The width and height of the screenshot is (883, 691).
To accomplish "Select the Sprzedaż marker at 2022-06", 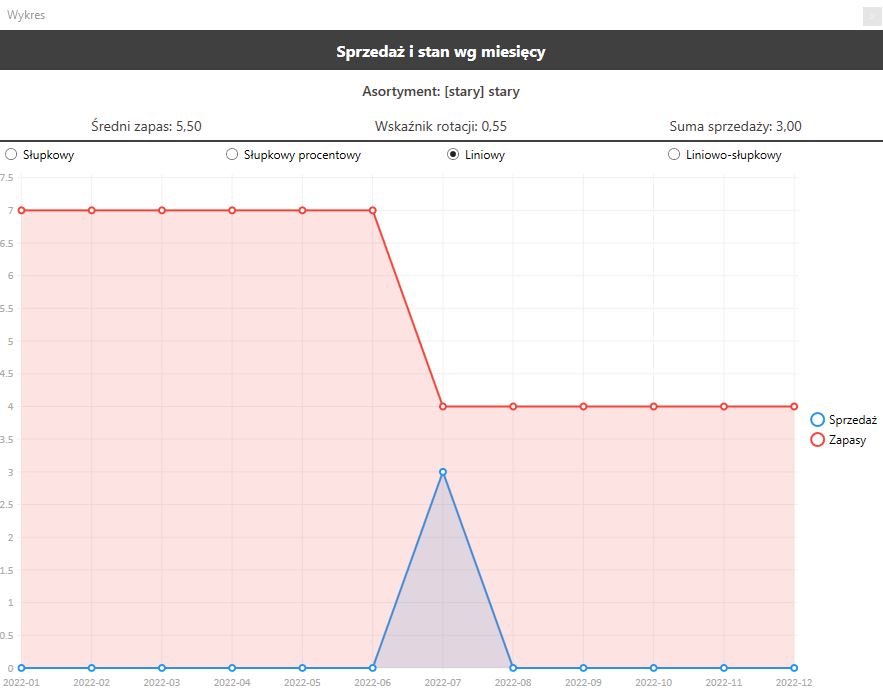I will (x=373, y=667).
